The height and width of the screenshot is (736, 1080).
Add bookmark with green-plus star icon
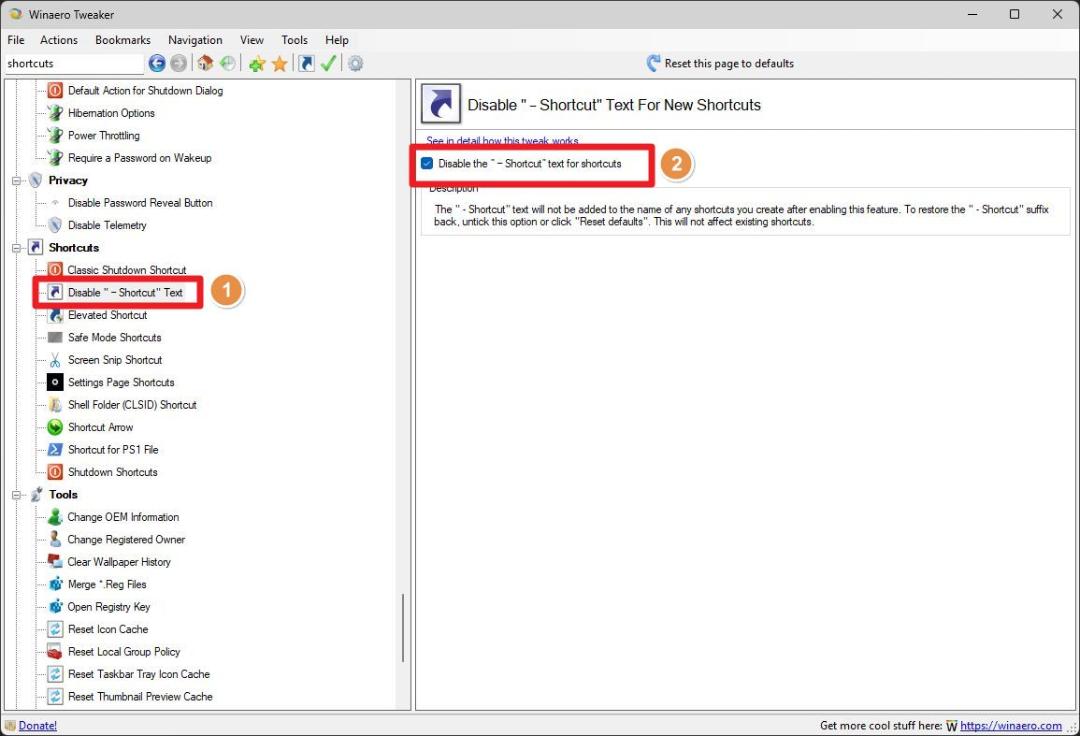click(258, 63)
